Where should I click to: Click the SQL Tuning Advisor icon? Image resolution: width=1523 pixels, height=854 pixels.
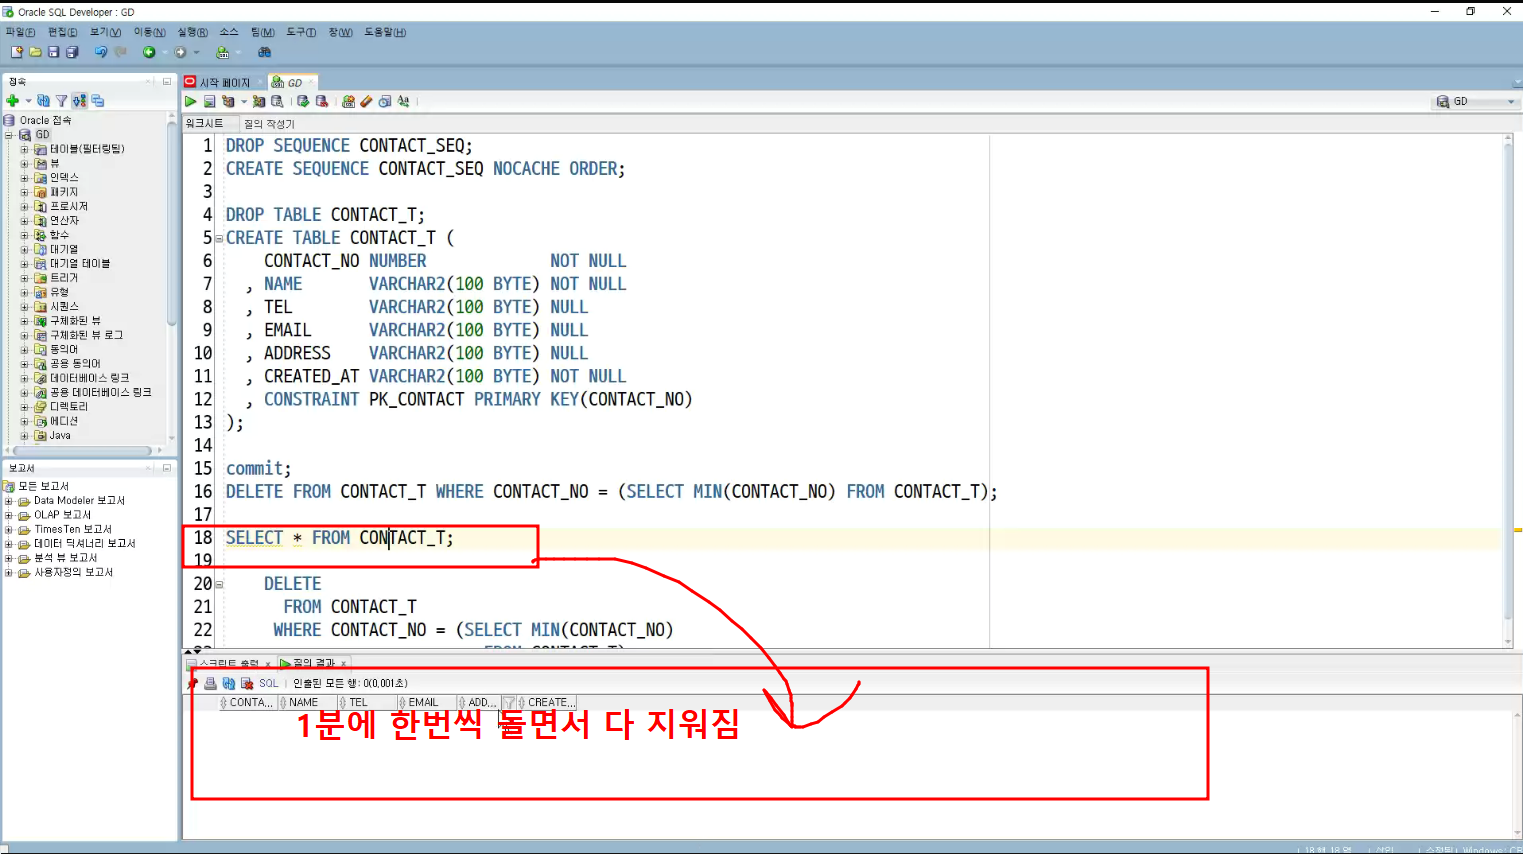(x=277, y=101)
